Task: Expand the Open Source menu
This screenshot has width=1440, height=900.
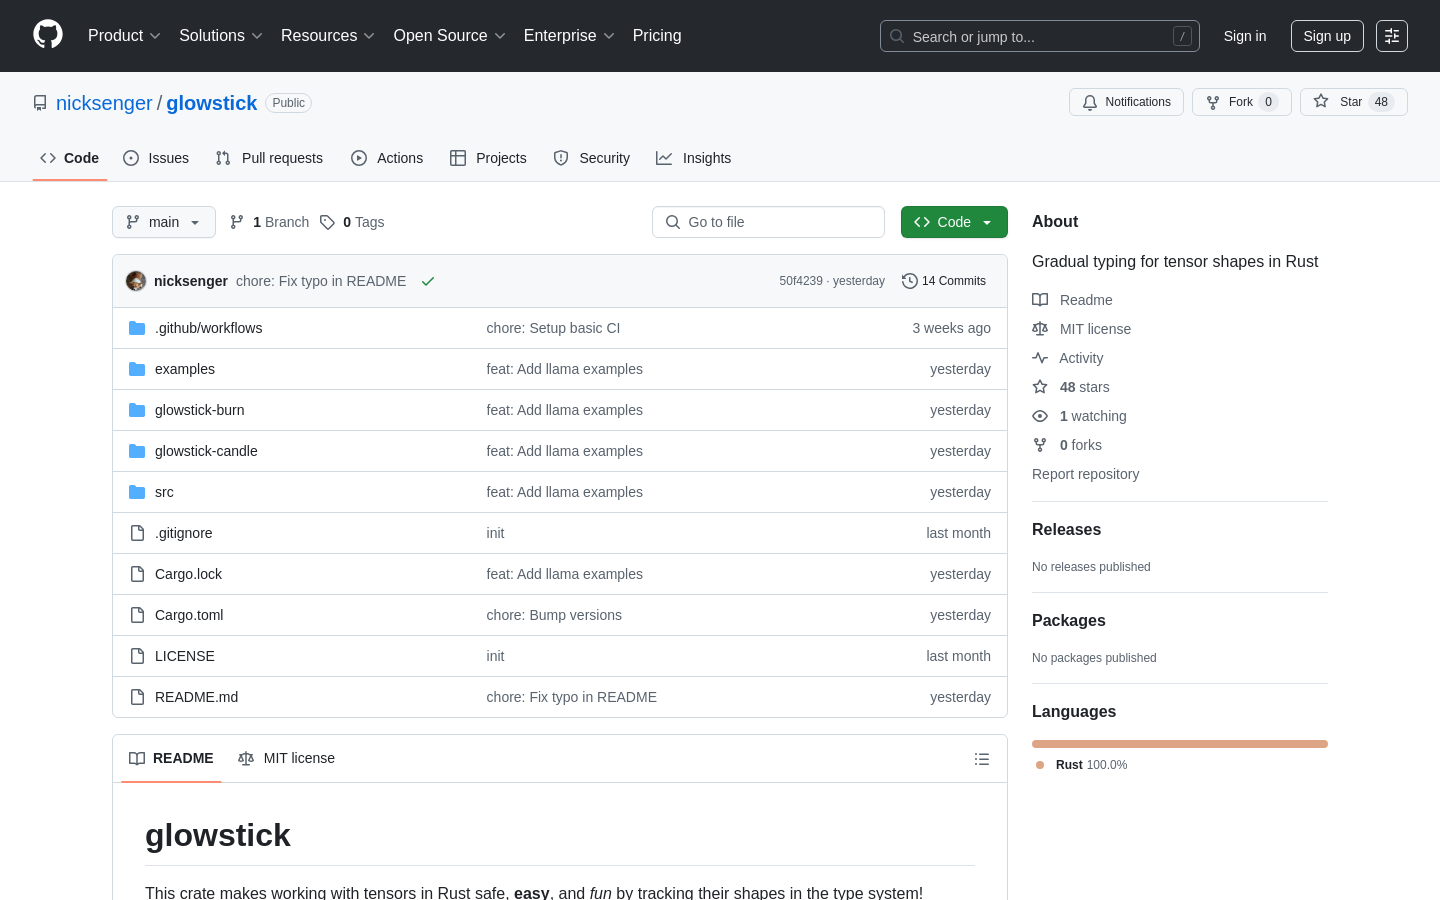Action: pos(450,36)
